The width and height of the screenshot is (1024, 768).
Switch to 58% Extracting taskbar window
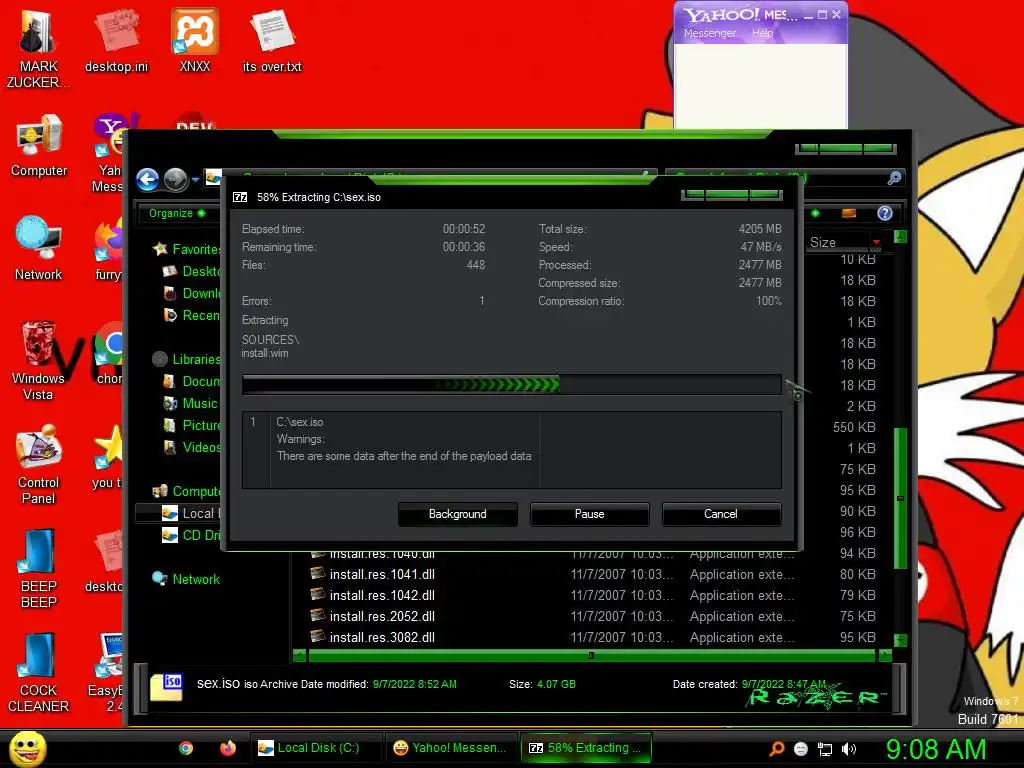[x=585, y=748]
